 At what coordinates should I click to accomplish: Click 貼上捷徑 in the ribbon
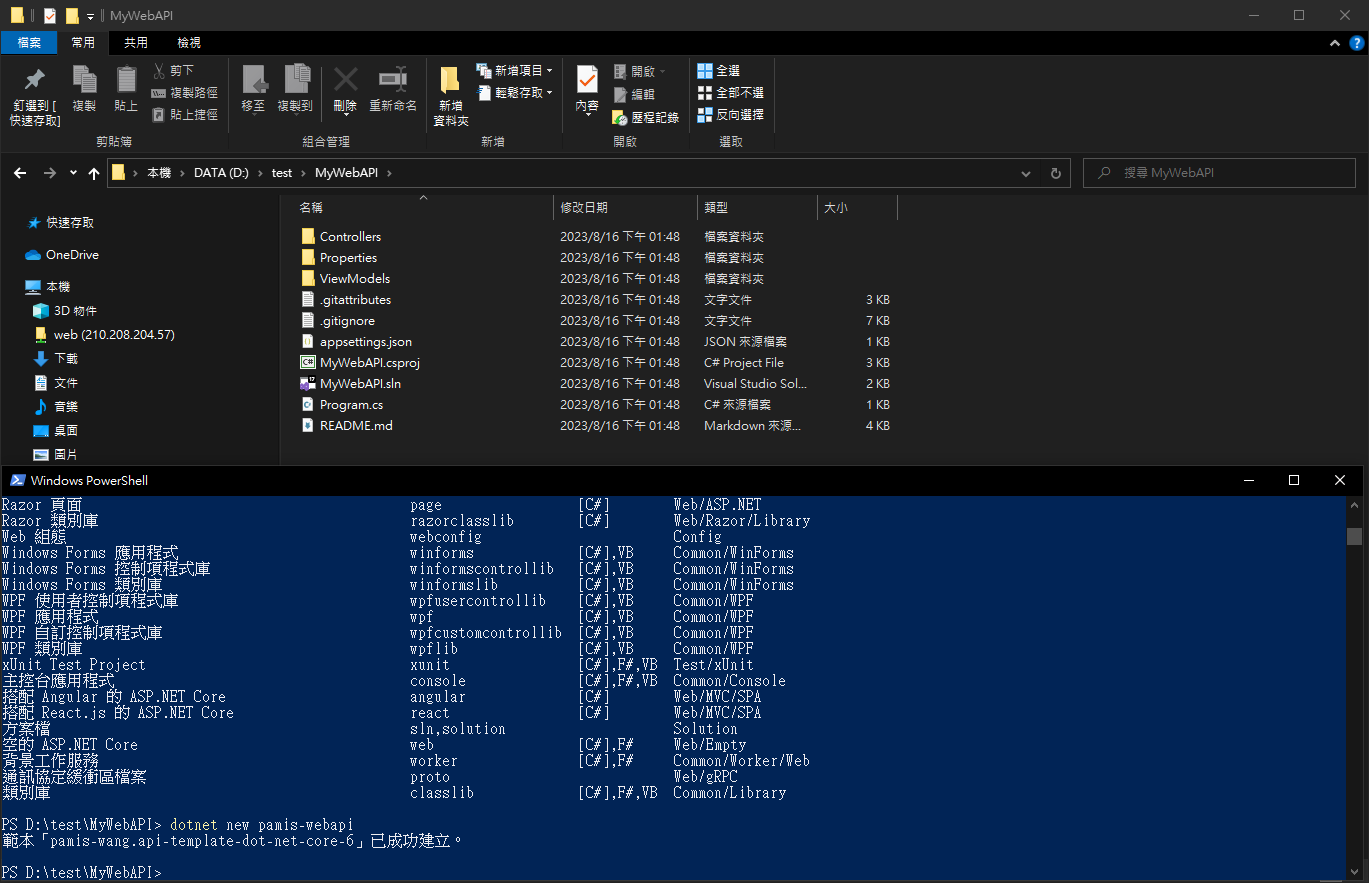click(x=184, y=115)
